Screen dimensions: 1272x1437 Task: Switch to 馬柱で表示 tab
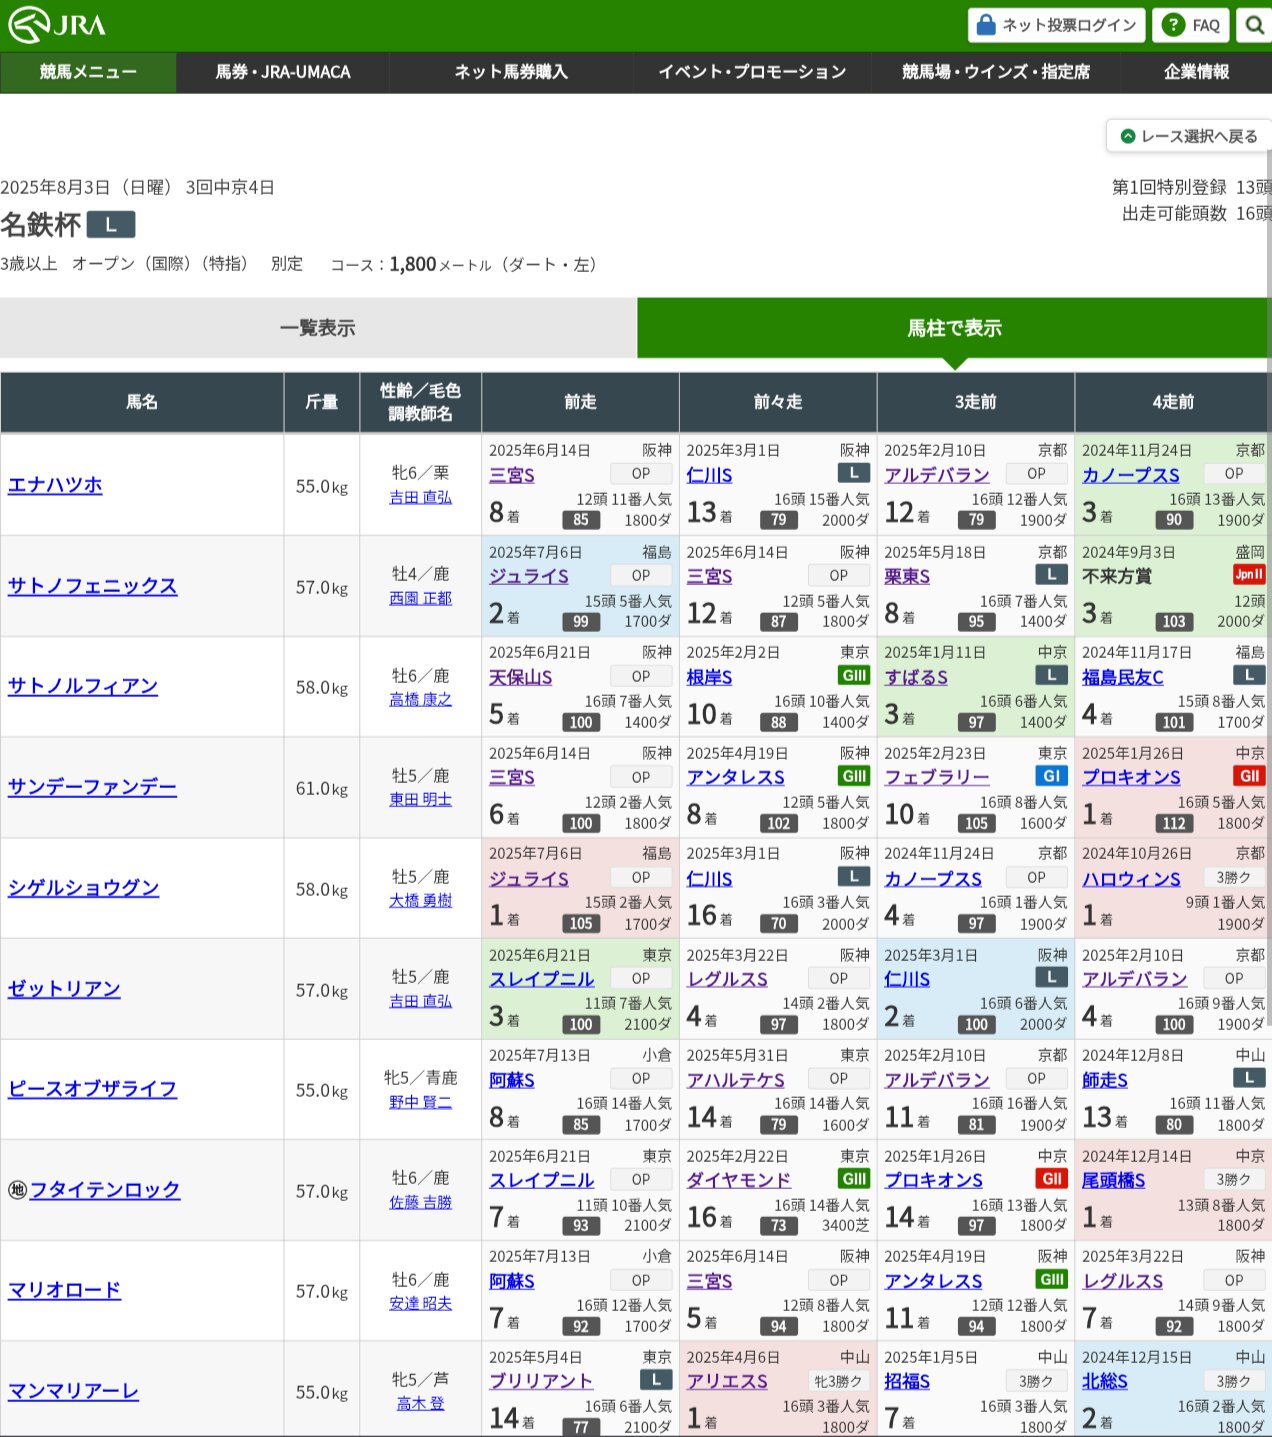(x=954, y=328)
